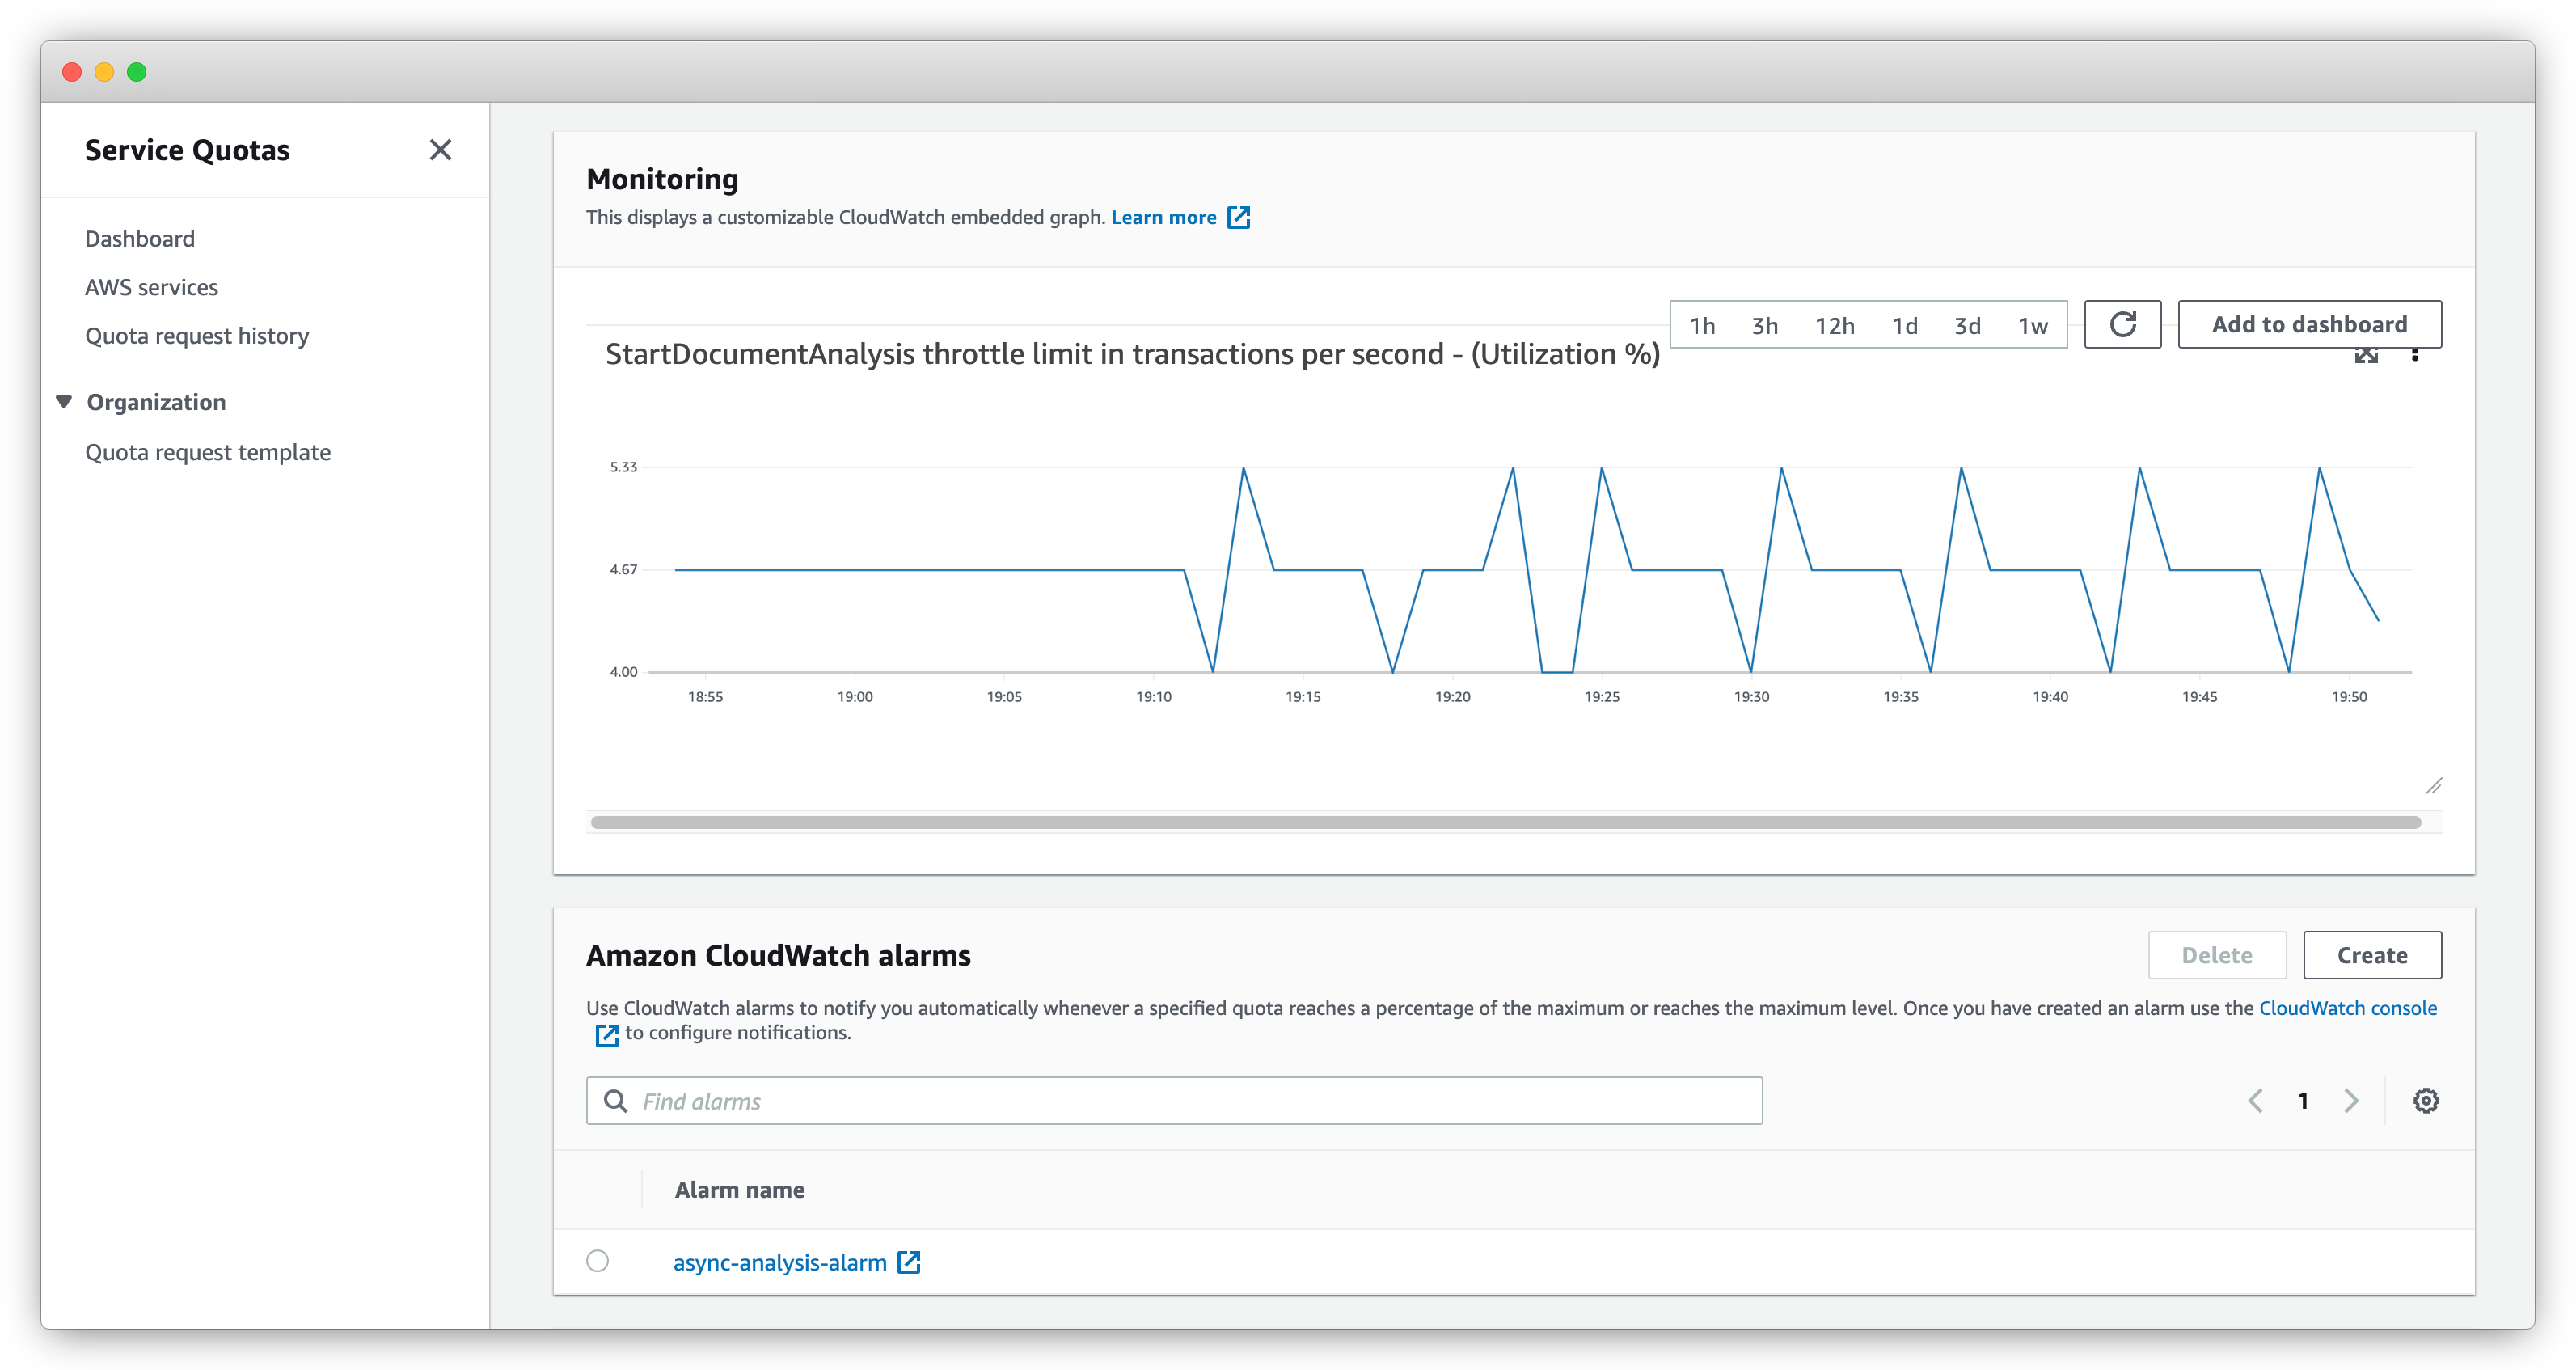Screen dimensions: 2576x1370
Task: Click the refresh graph icon button
Action: (2122, 324)
